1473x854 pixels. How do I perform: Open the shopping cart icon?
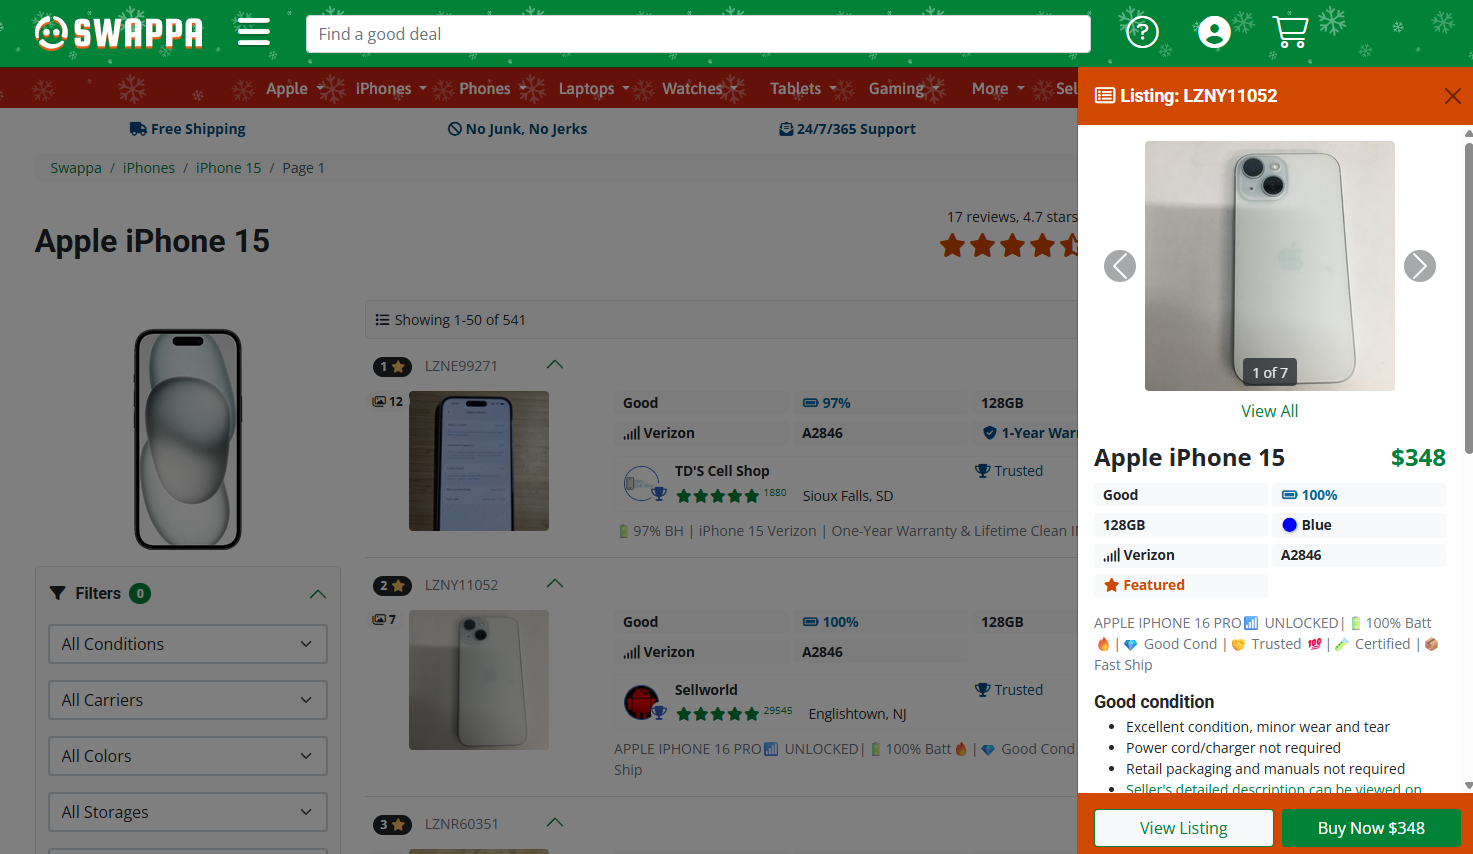(1290, 32)
